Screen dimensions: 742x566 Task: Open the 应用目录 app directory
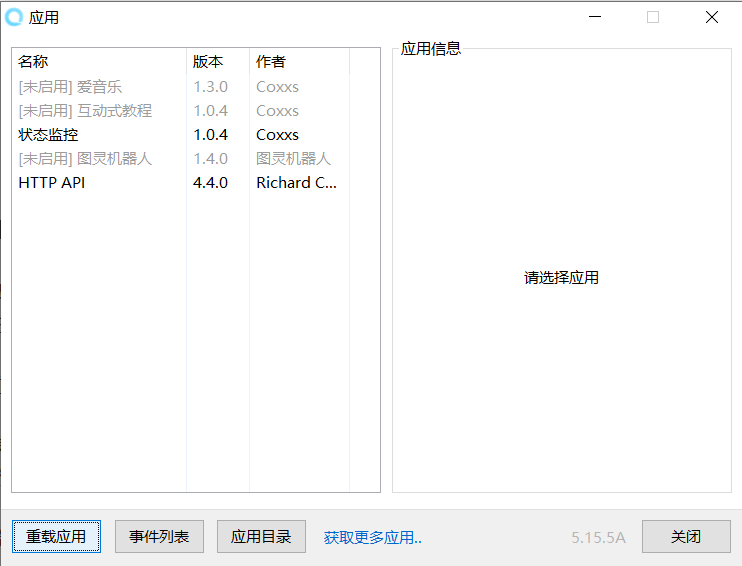[261, 536]
